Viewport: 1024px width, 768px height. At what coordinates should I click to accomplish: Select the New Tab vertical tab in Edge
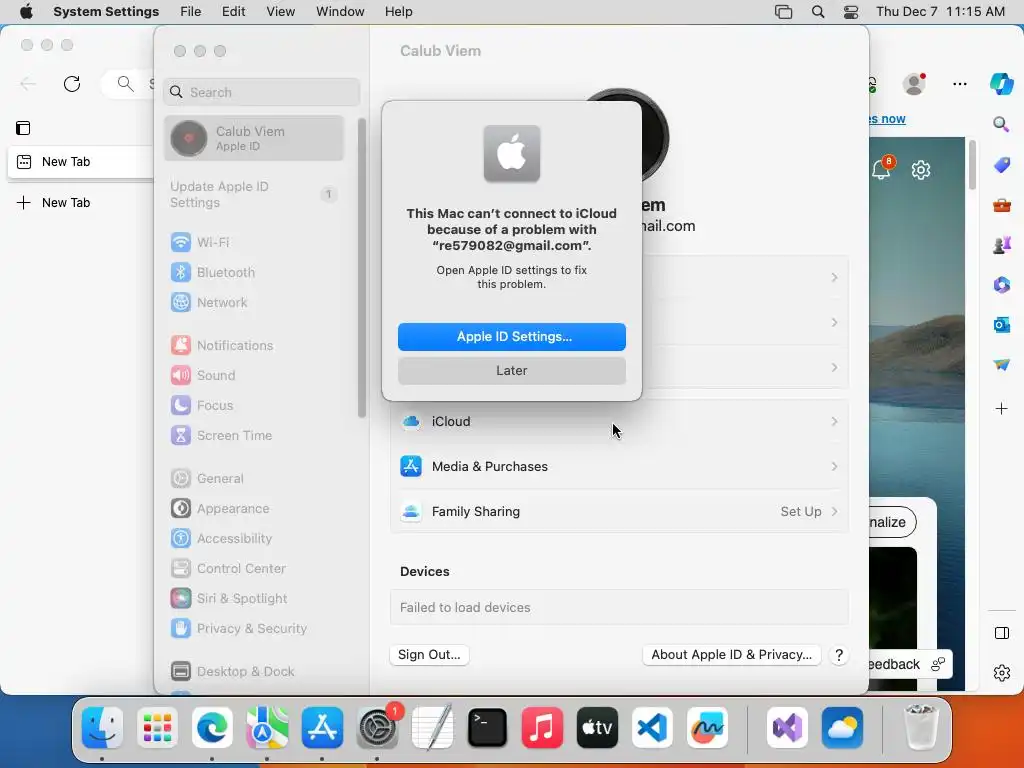pos(80,161)
